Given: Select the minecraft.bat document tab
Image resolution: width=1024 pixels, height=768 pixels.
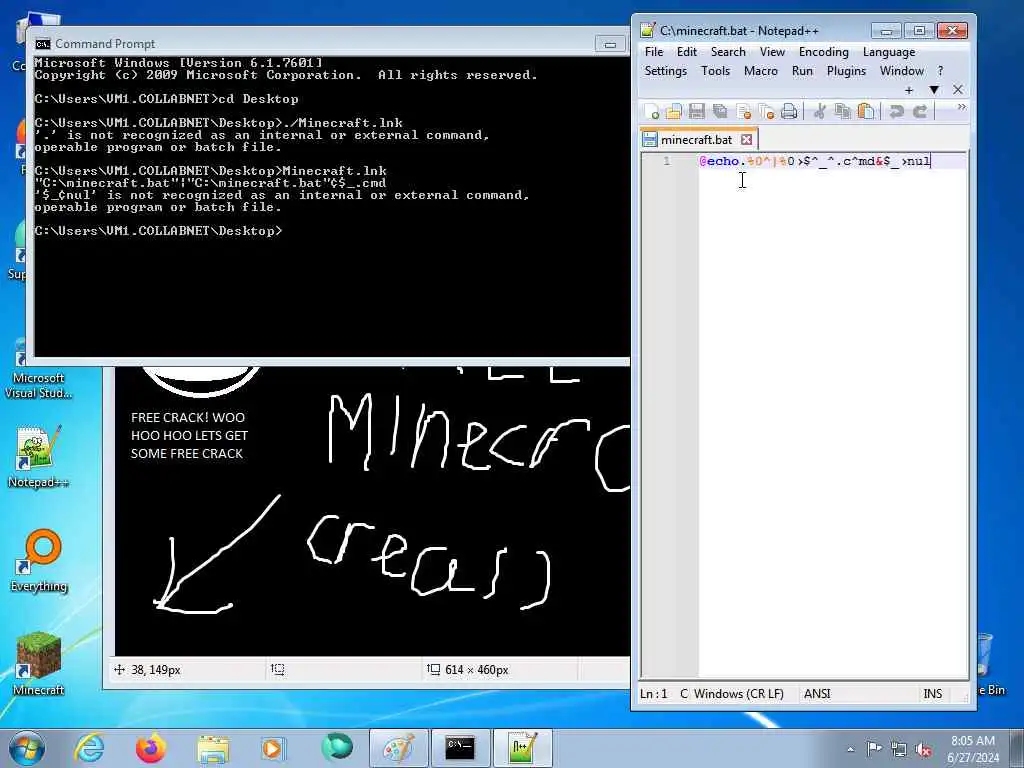Looking at the screenshot, I should pyautogui.click(x=696, y=140).
